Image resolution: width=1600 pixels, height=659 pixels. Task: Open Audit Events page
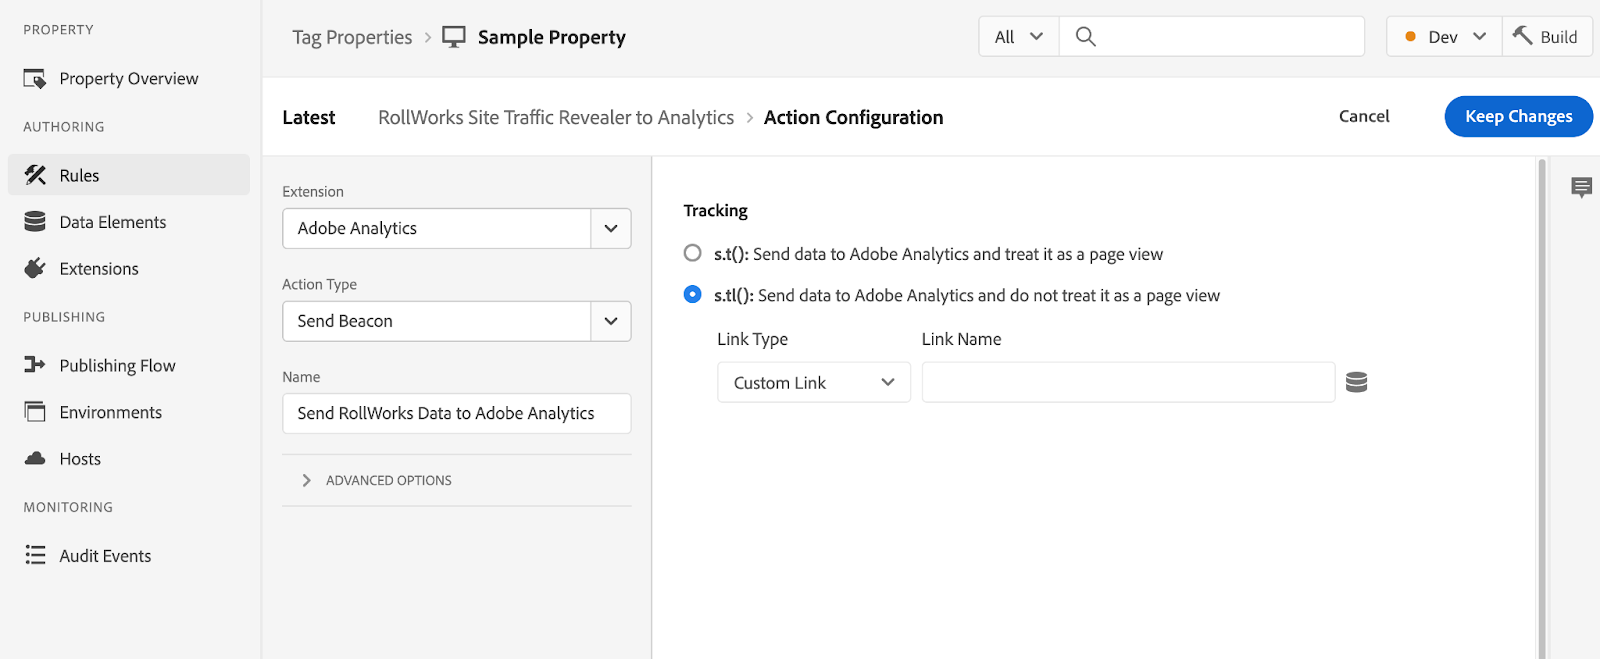click(x=129, y=555)
